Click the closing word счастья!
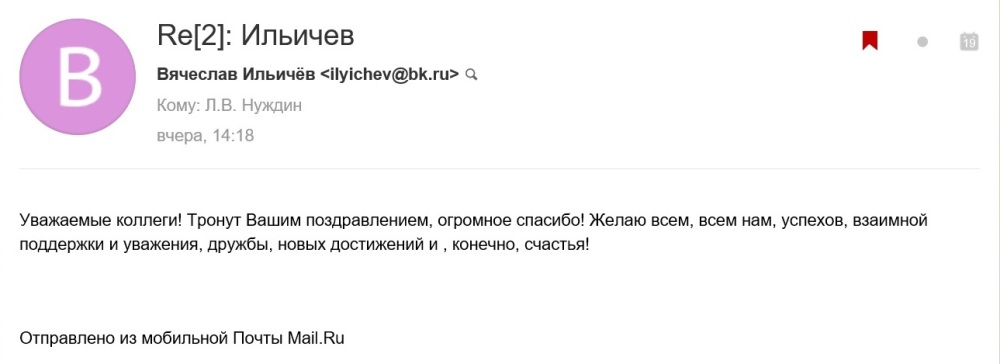 pyautogui.click(x=557, y=244)
